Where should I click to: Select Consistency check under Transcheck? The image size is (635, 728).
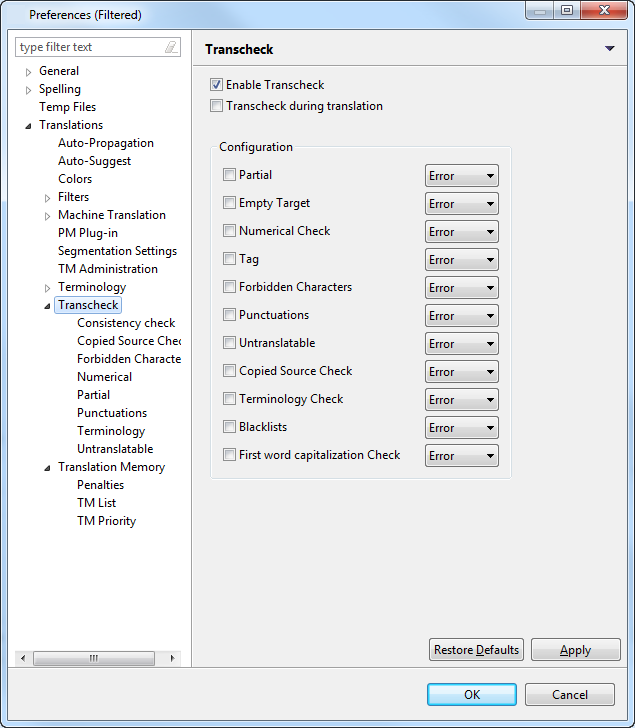click(x=126, y=323)
